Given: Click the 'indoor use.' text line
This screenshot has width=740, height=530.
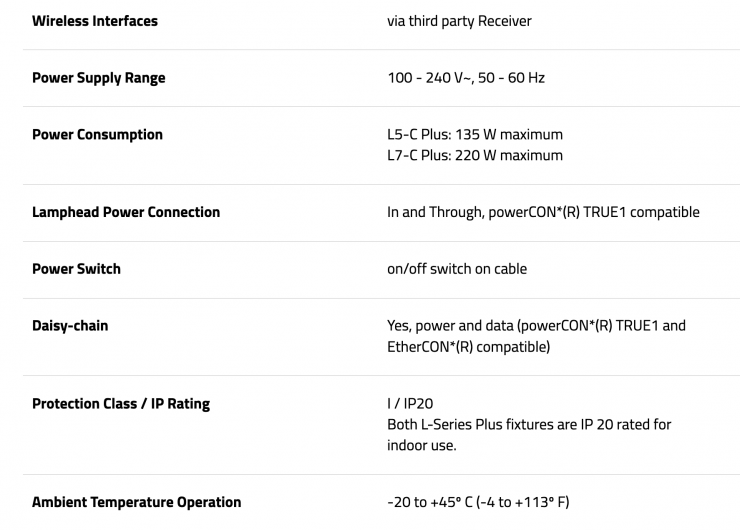Looking at the screenshot, I should pyautogui.click(x=422, y=445).
